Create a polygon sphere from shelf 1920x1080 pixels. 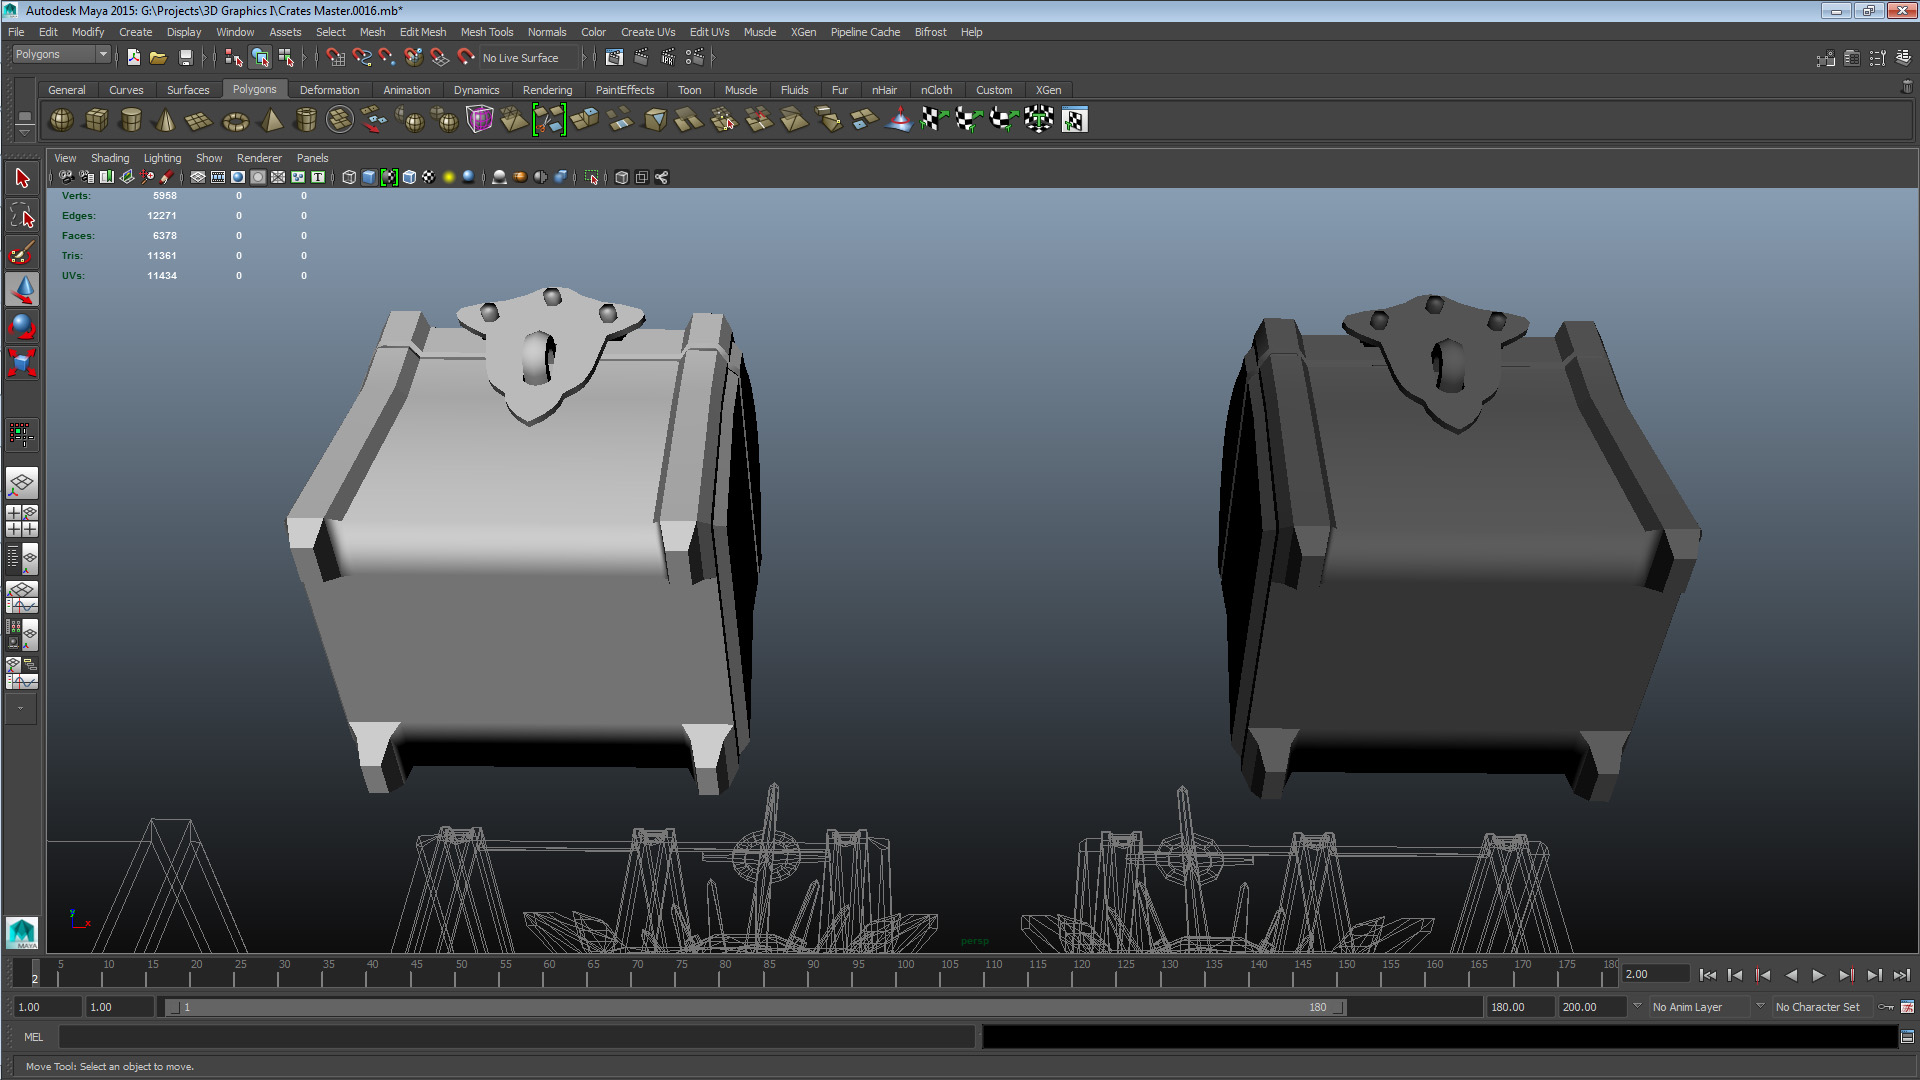click(x=61, y=120)
